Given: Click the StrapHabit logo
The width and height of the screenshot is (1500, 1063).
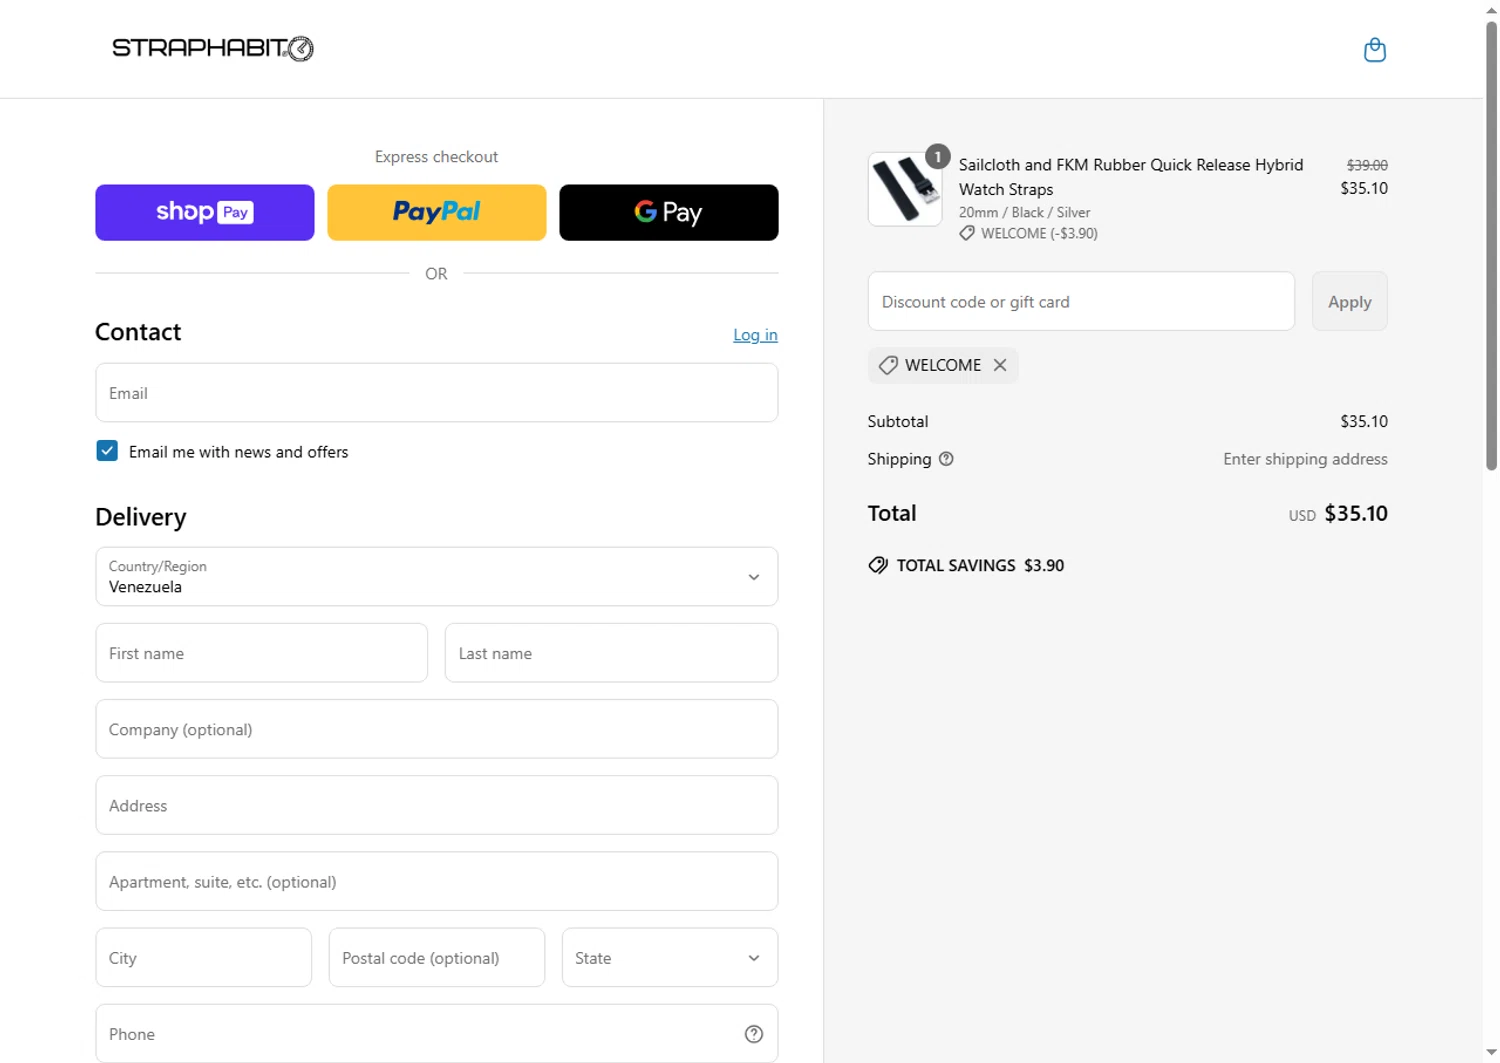Looking at the screenshot, I should pos(213,48).
